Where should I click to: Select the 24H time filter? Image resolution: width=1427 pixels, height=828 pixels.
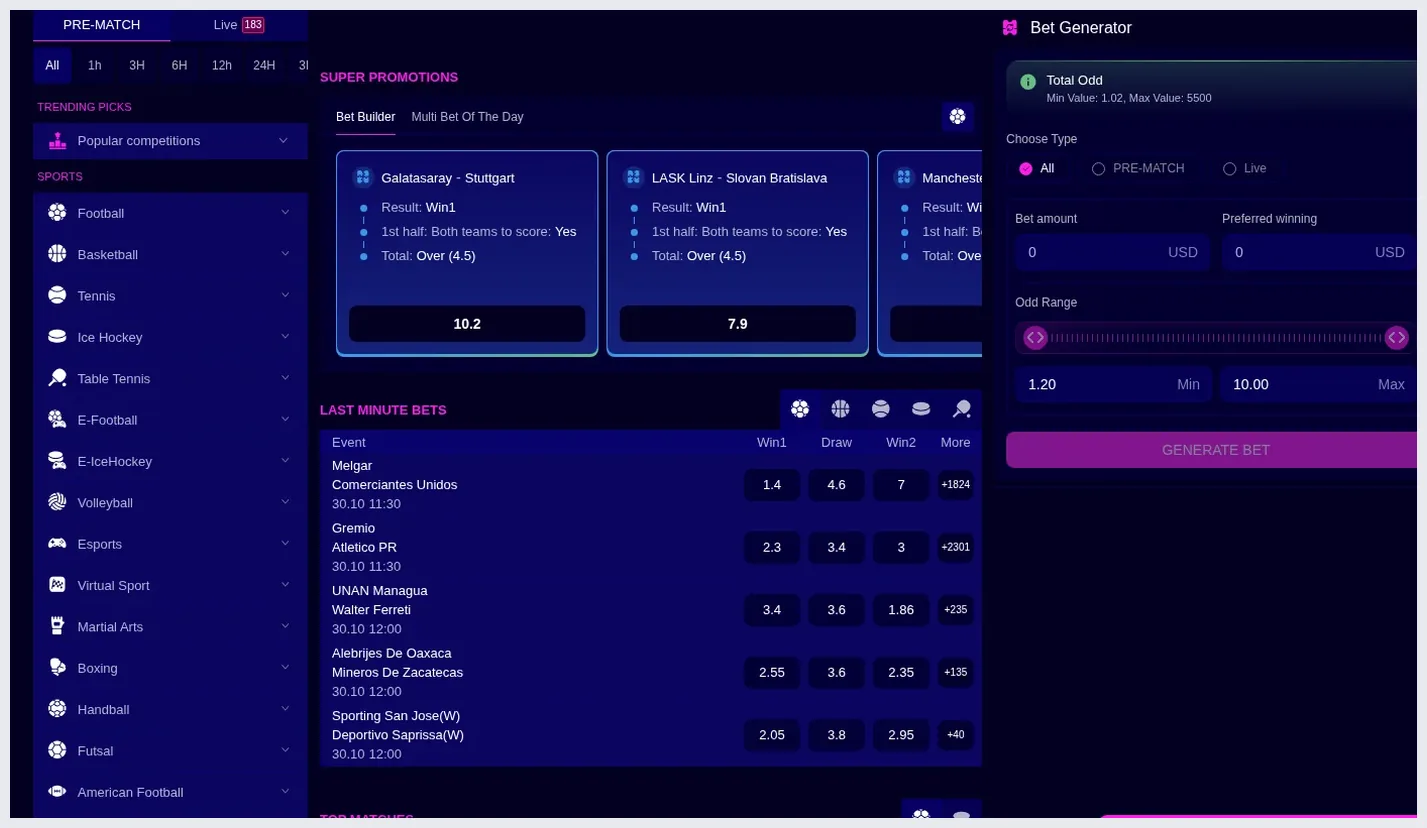[264, 66]
